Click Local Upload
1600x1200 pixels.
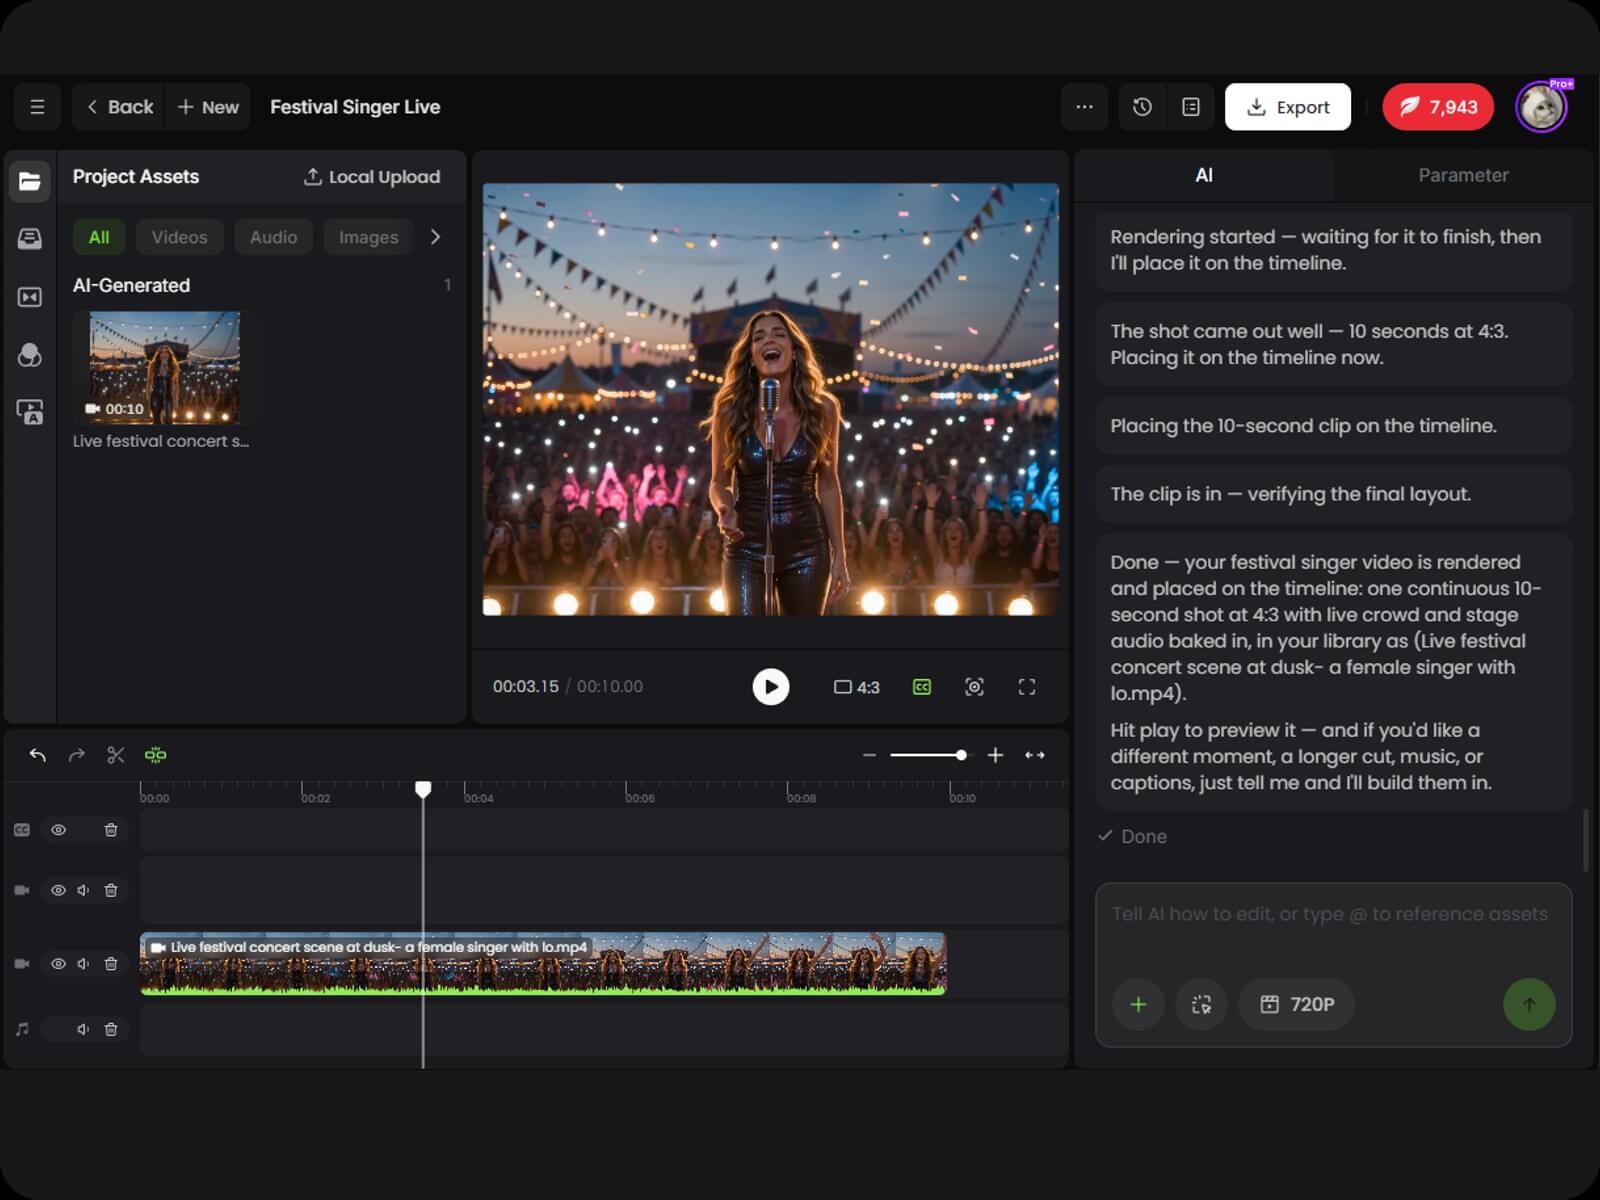[371, 177]
